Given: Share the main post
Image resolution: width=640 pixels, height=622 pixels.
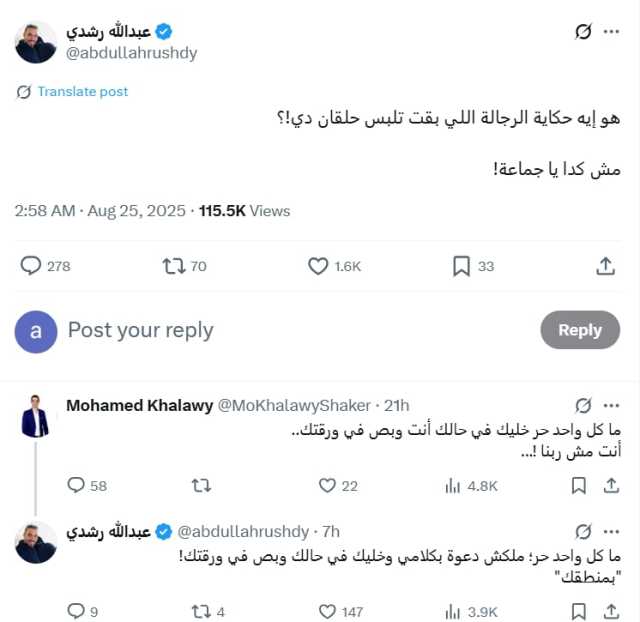Looking at the screenshot, I should tap(605, 266).
